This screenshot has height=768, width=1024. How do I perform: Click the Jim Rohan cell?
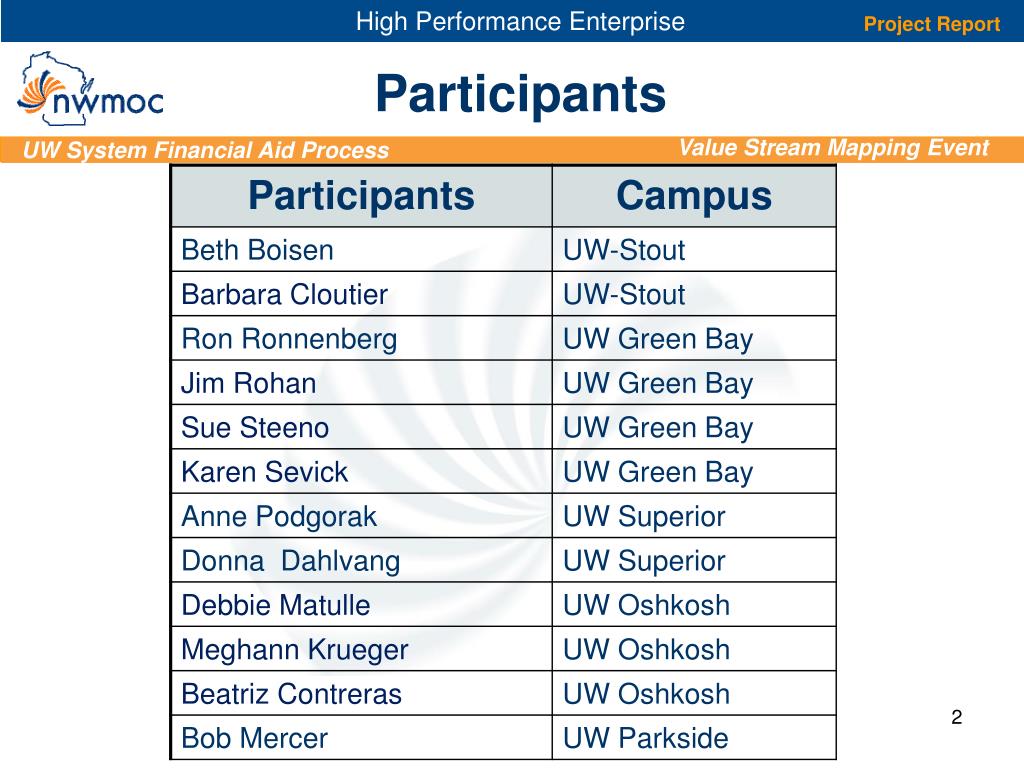coord(361,383)
